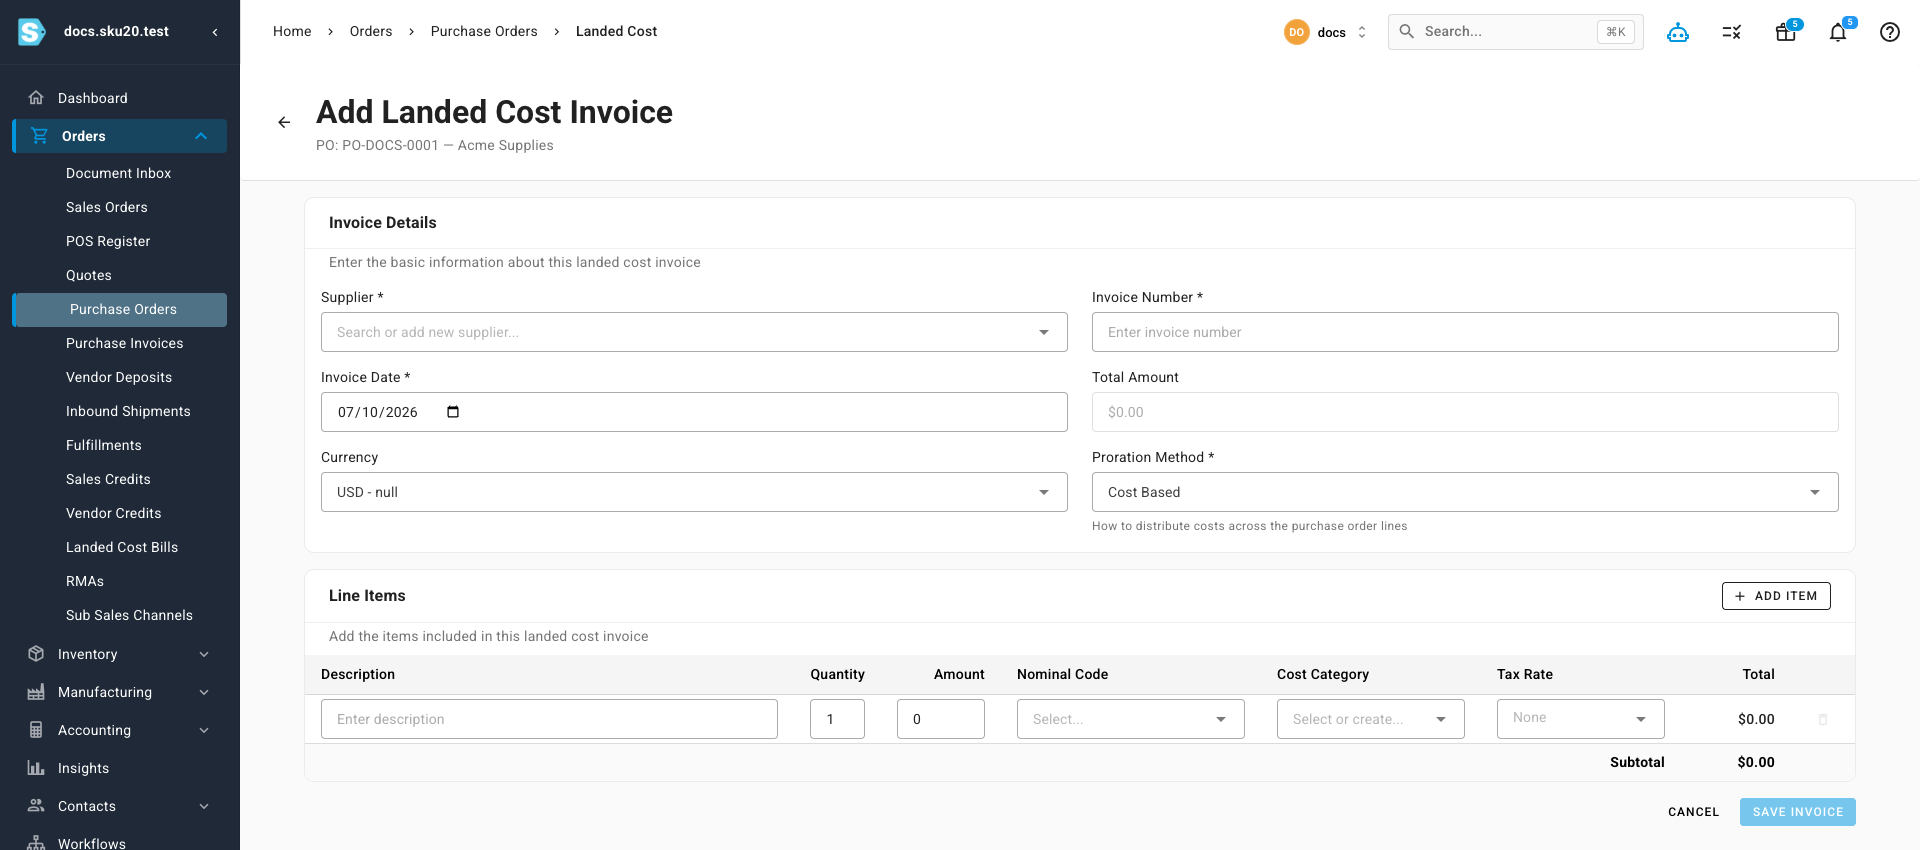
Task: Delete the line item with trash icon
Action: click(1823, 719)
